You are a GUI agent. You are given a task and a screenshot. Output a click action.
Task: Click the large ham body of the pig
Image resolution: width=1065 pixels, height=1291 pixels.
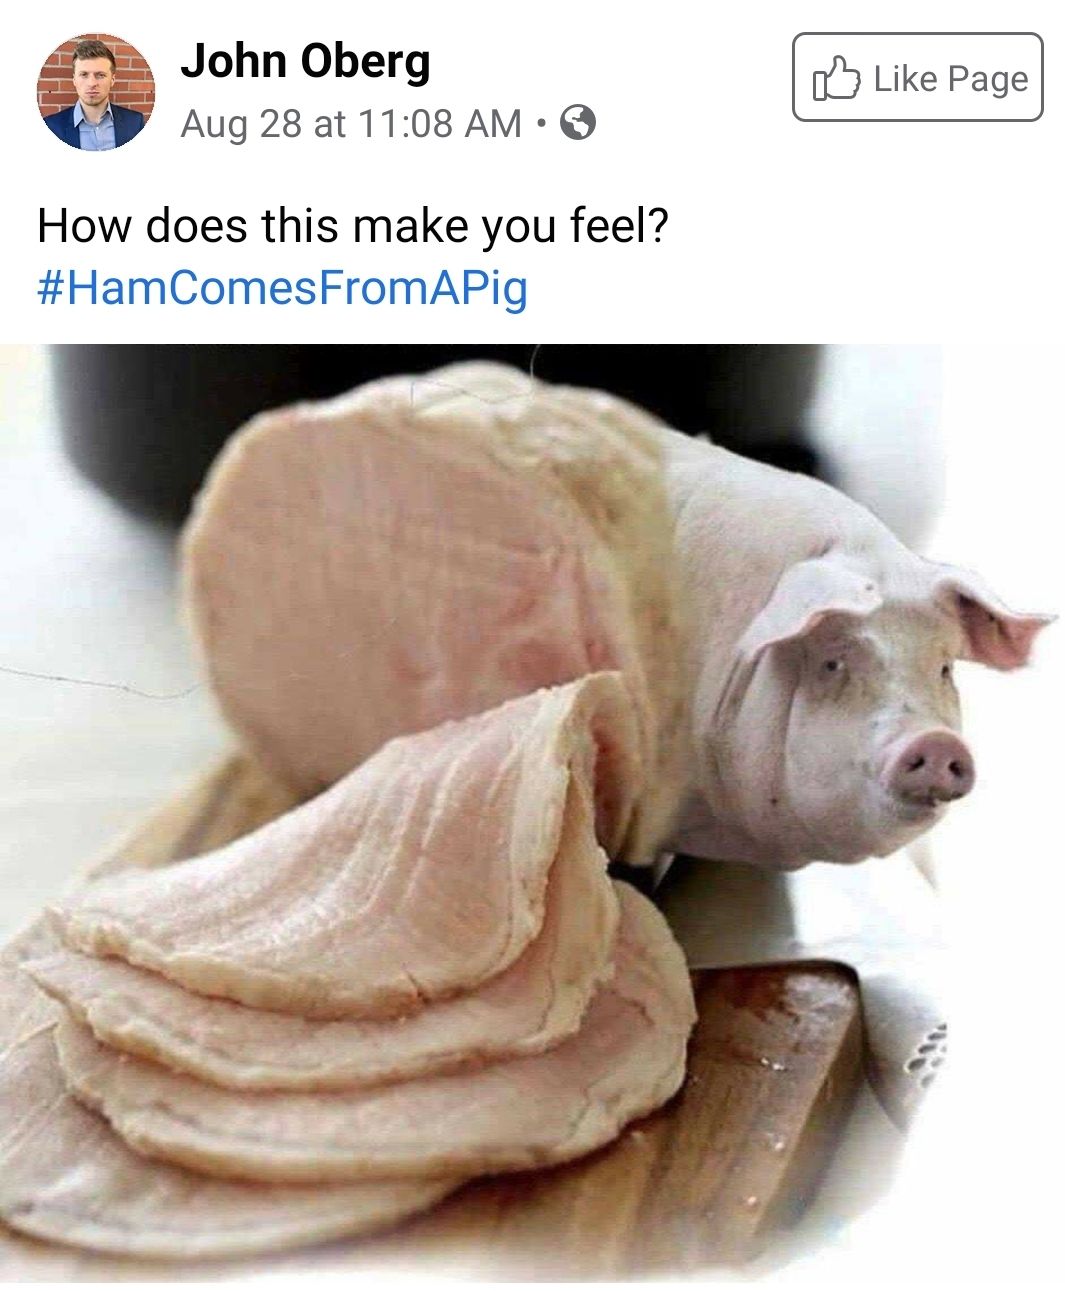[x=420, y=560]
